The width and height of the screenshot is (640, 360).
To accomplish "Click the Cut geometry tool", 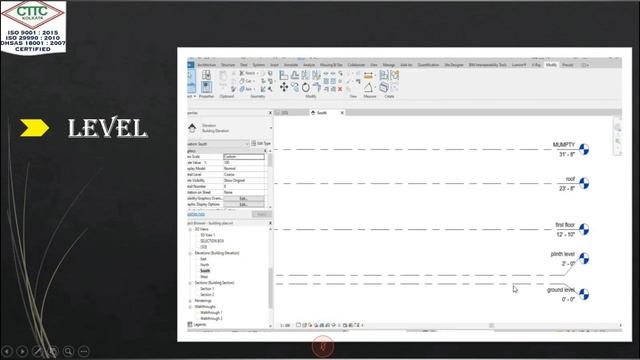I will 247,81.
